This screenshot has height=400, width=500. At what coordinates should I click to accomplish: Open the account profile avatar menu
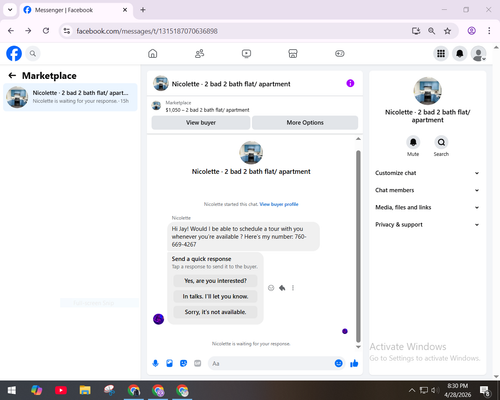click(x=478, y=53)
